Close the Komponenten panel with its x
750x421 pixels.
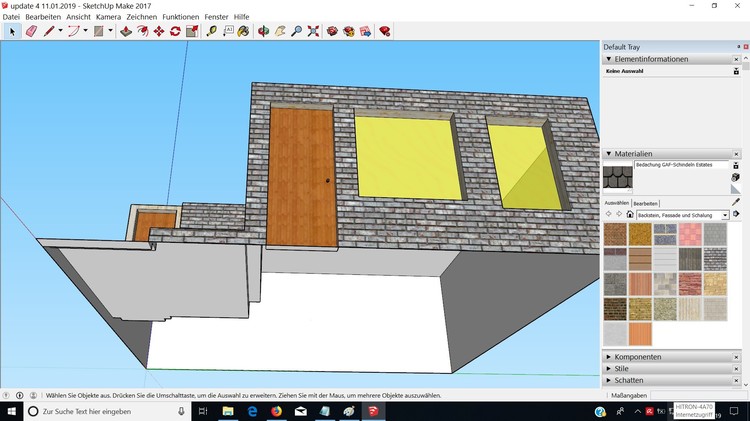[736, 357]
